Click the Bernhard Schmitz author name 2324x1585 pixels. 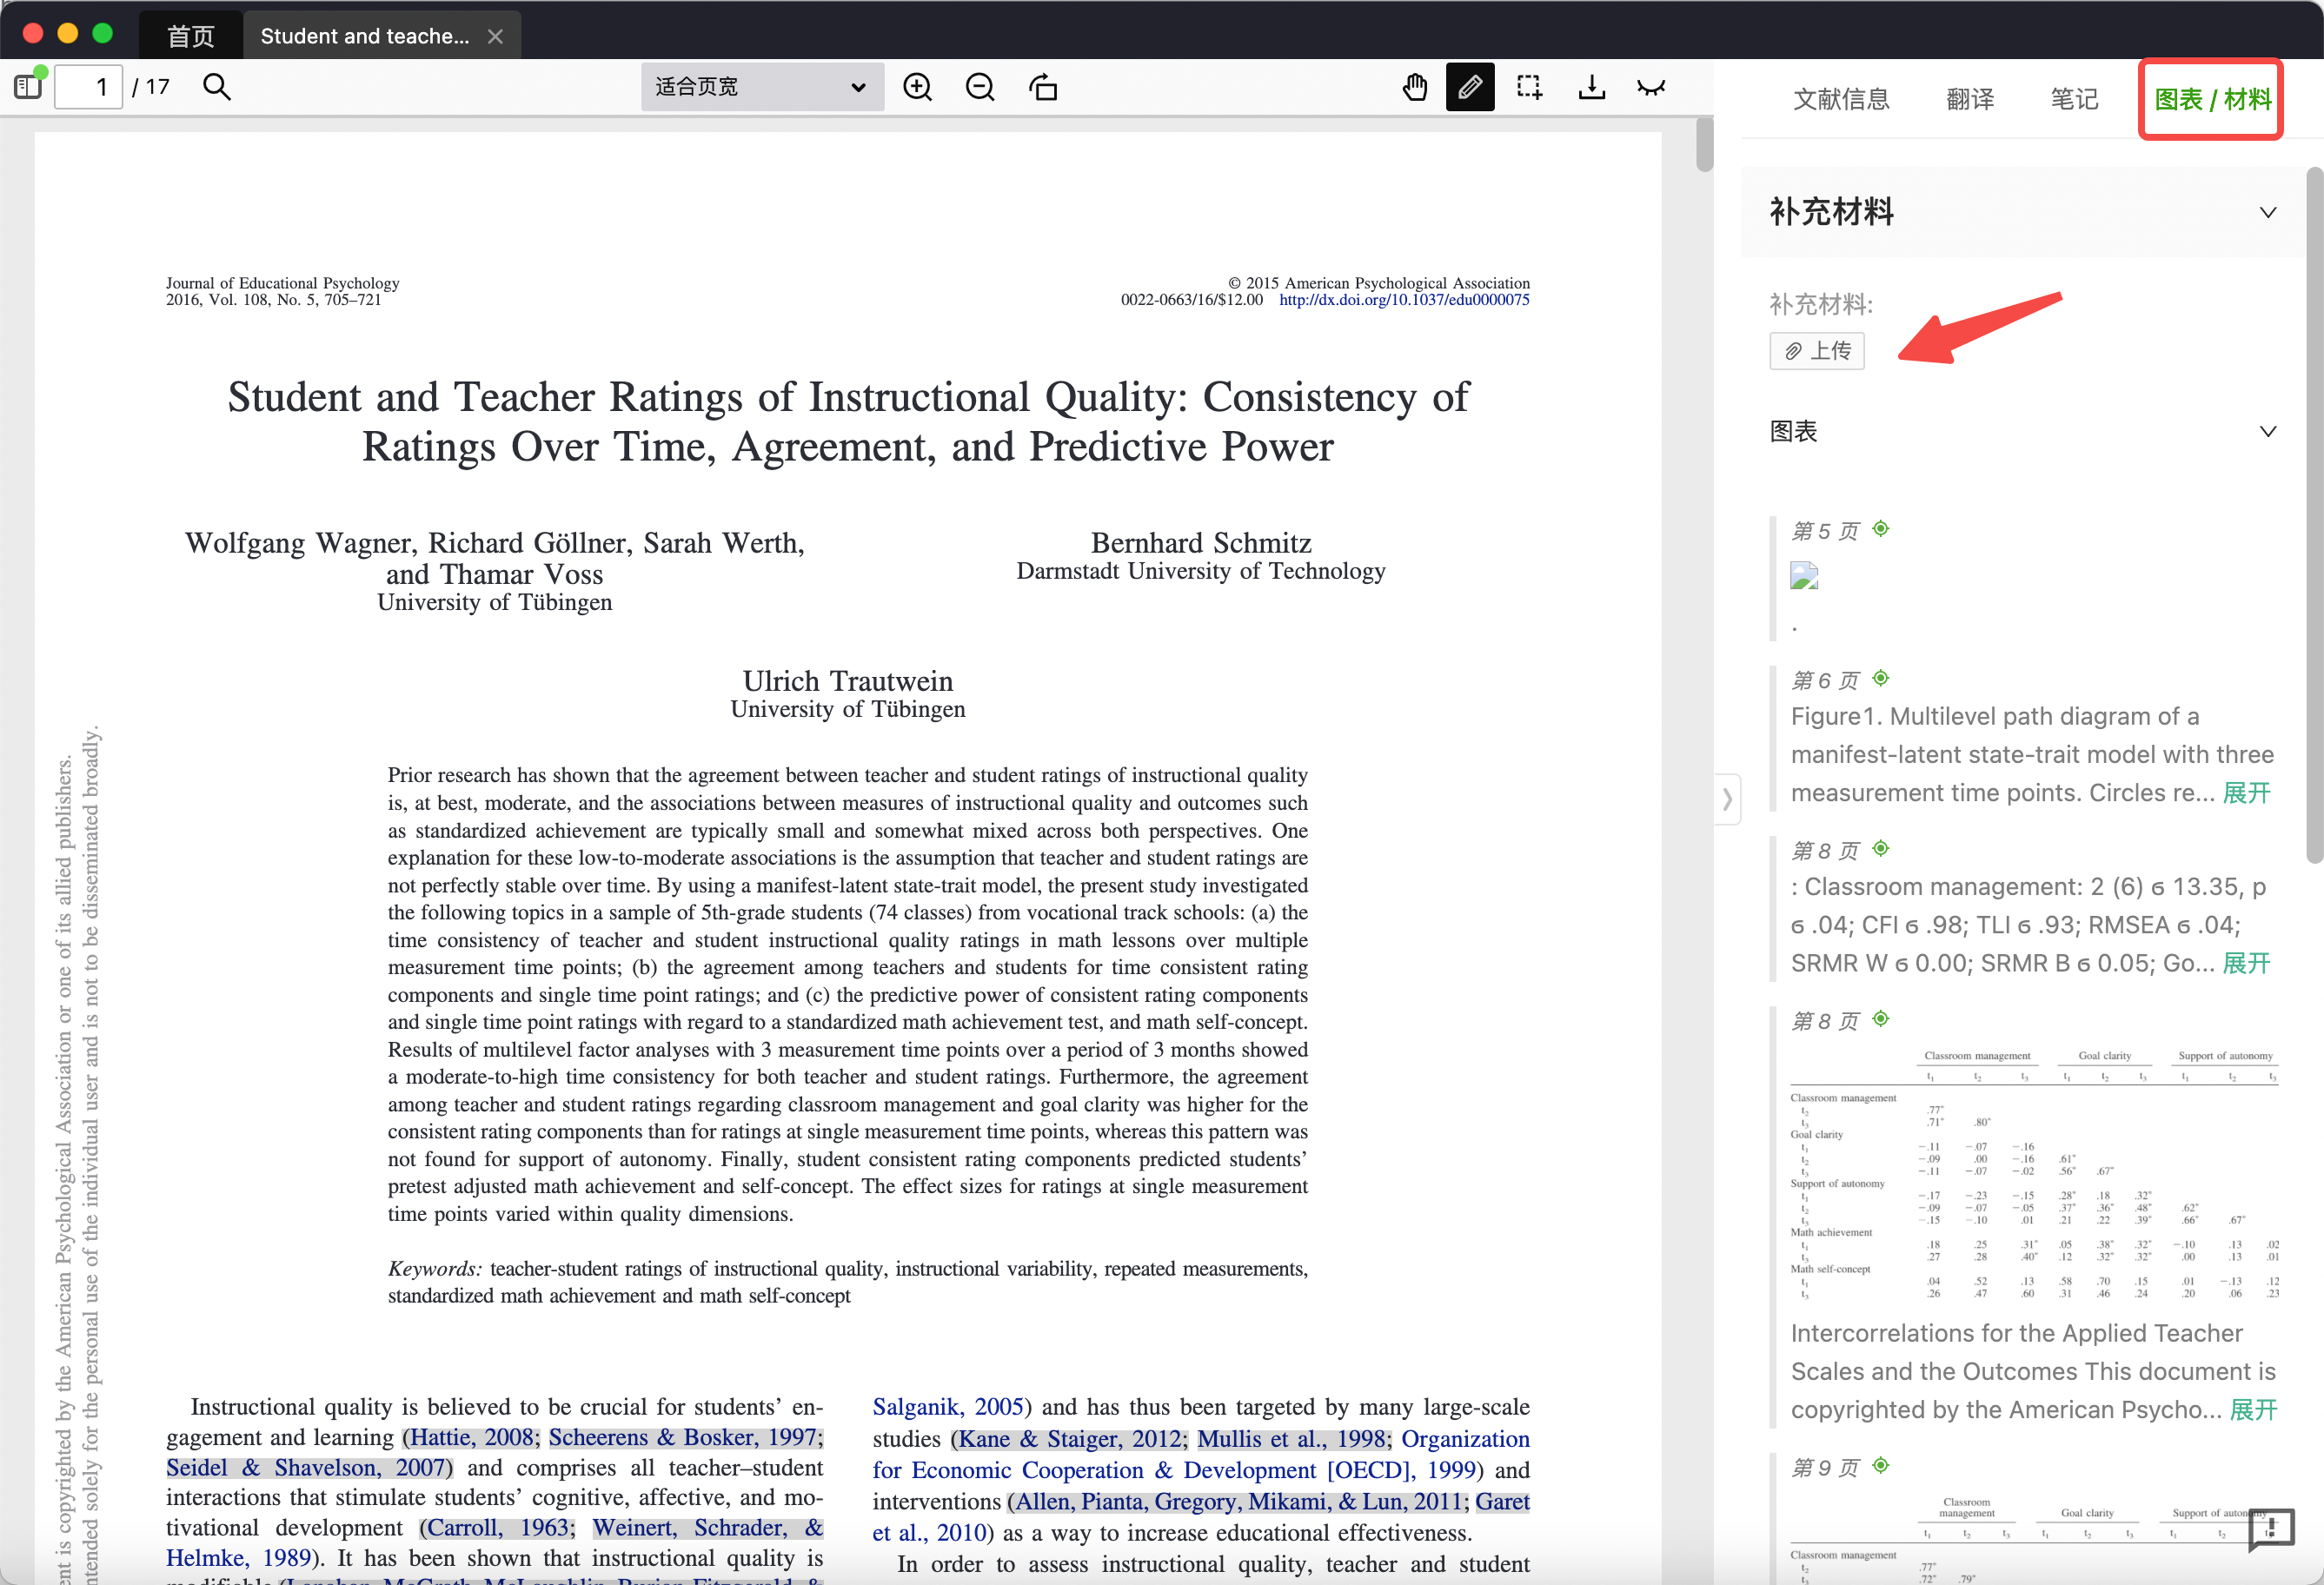[1201, 543]
